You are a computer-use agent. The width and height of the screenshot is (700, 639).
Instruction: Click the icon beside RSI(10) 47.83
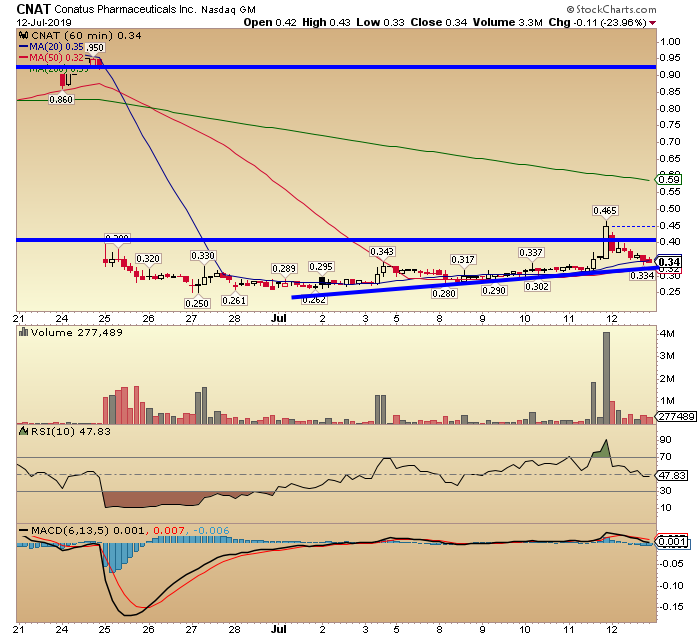pos(23,431)
